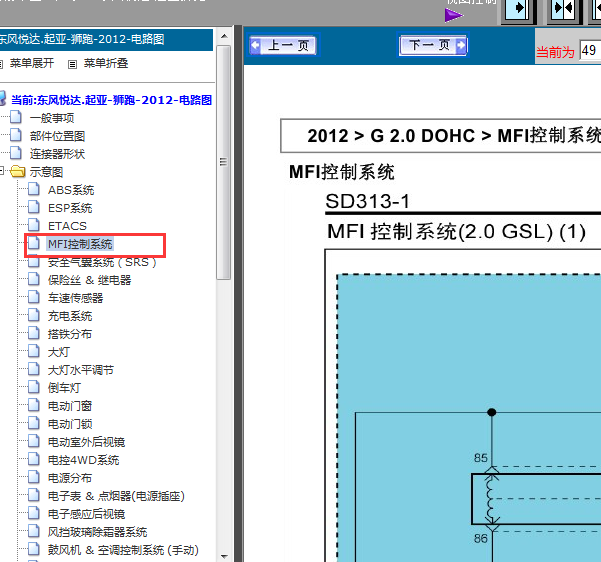Click the document icon beside 一般事项

[x=16, y=117]
